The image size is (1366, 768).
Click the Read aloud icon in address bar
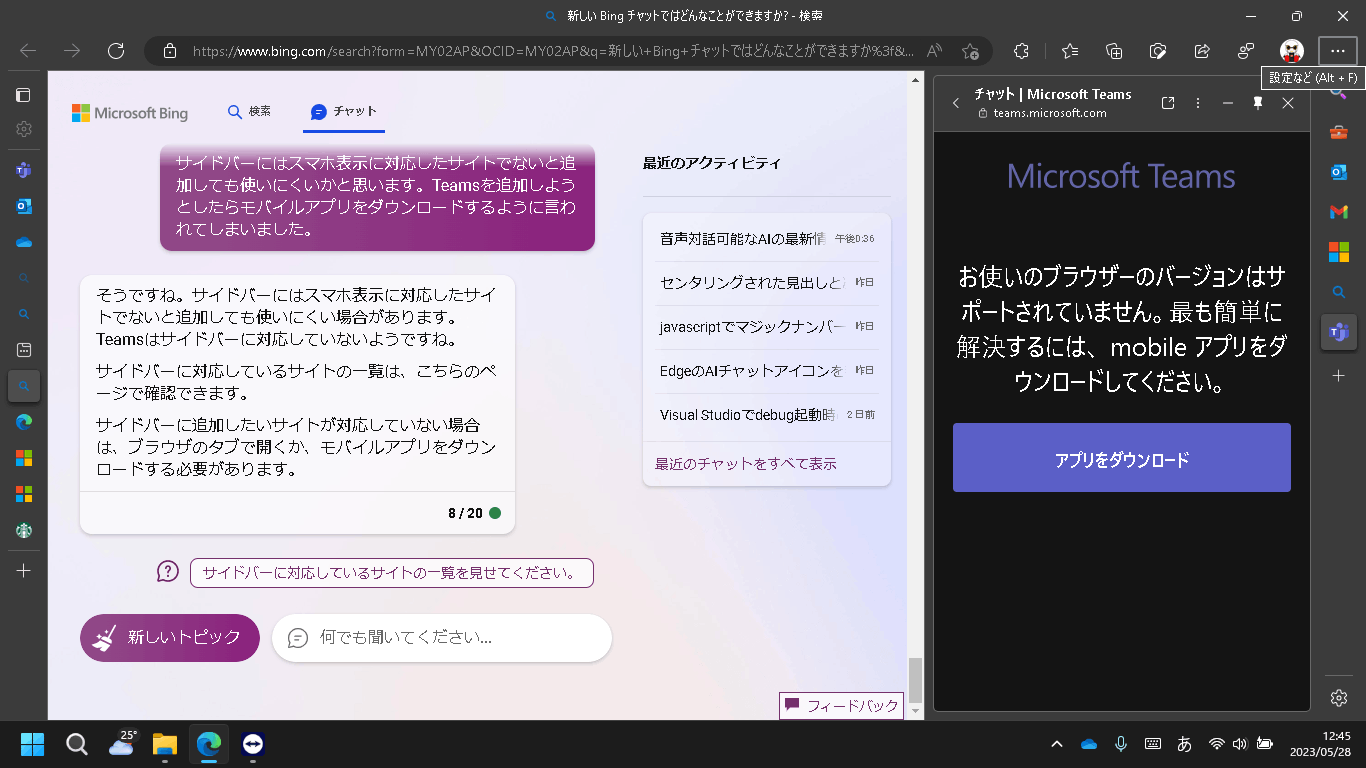click(x=935, y=51)
